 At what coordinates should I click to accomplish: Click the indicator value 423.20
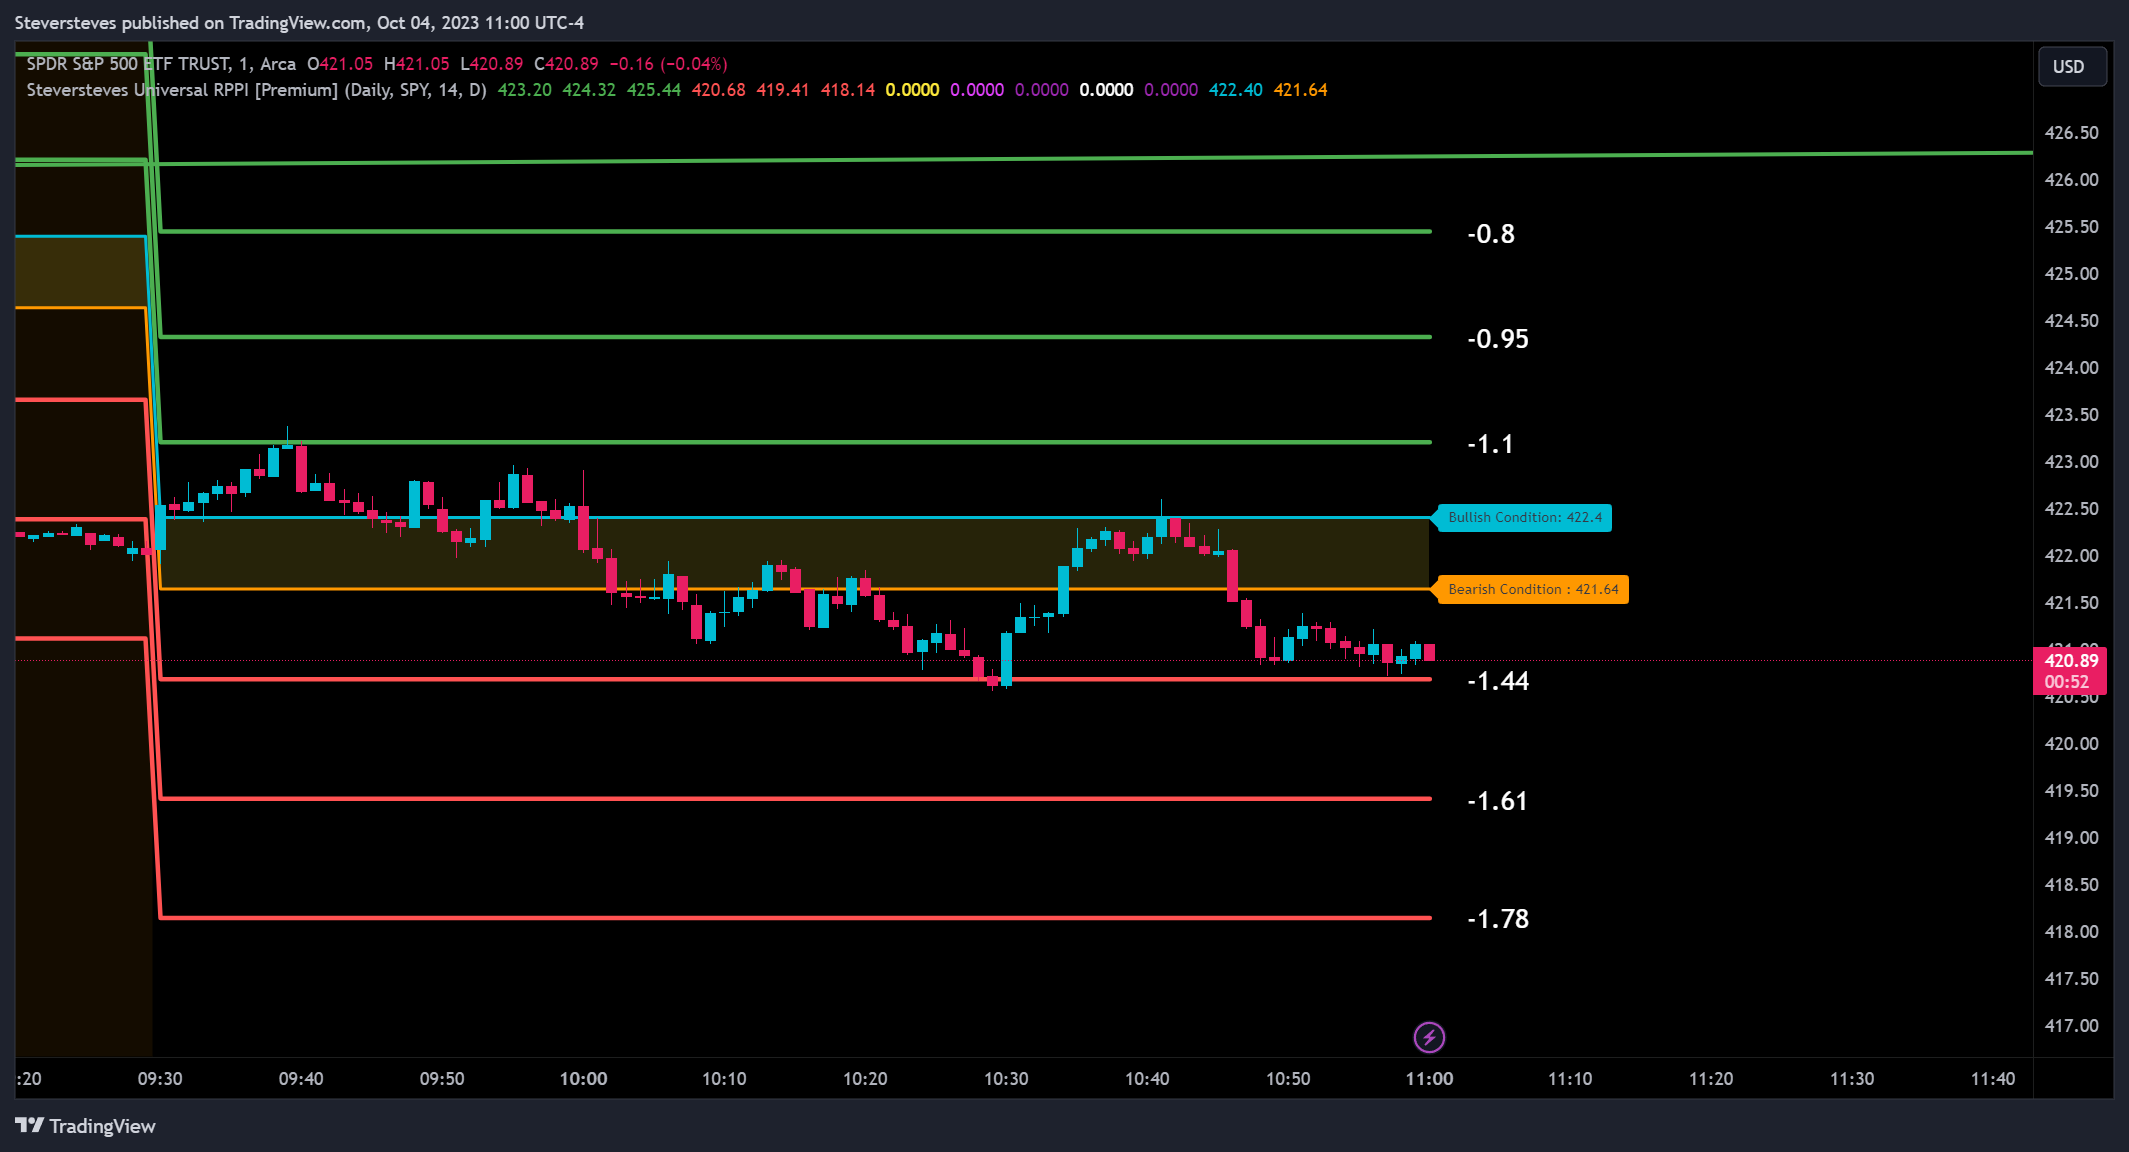[525, 90]
